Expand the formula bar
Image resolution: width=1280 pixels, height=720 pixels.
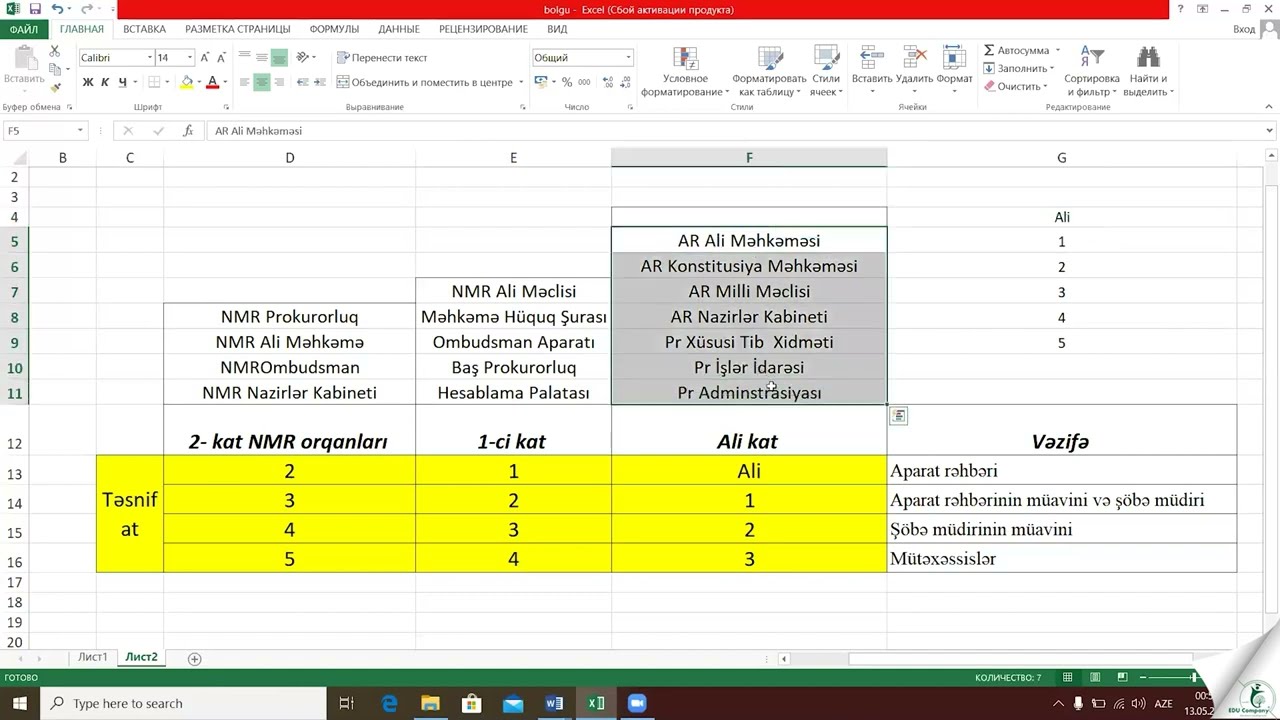(x=1270, y=131)
